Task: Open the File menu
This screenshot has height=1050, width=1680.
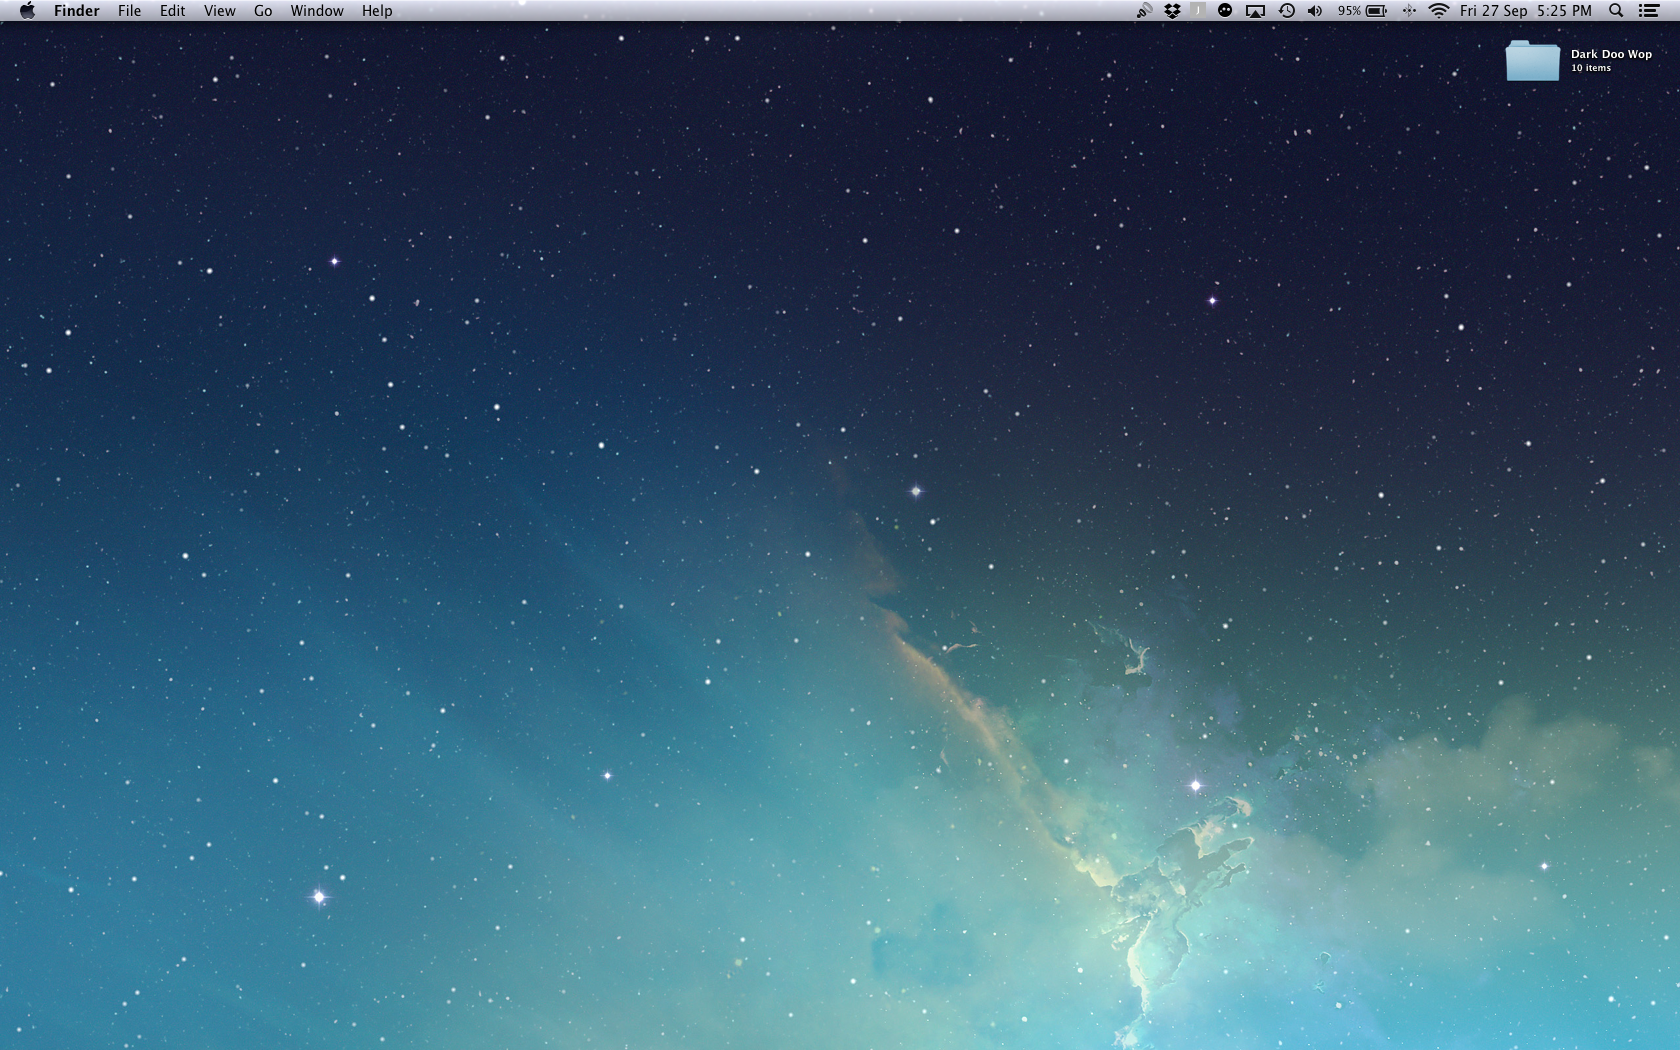Action: coord(129,11)
